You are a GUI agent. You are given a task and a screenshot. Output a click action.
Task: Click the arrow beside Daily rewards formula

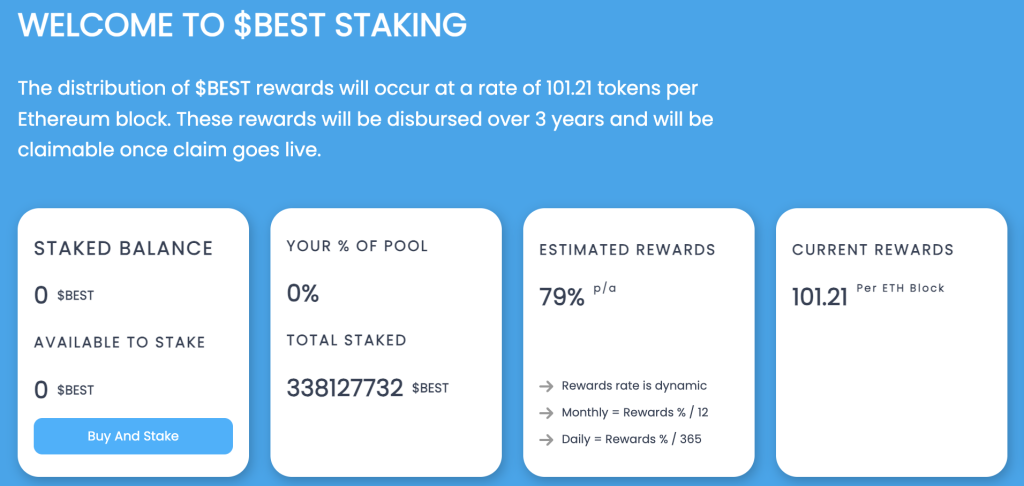tap(545, 439)
